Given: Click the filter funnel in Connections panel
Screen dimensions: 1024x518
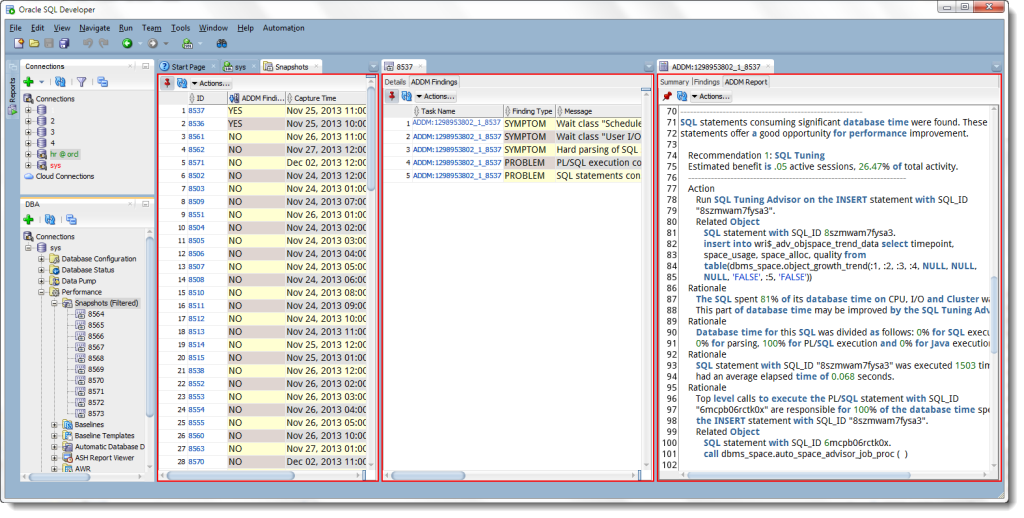Looking at the screenshot, I should pos(81,82).
